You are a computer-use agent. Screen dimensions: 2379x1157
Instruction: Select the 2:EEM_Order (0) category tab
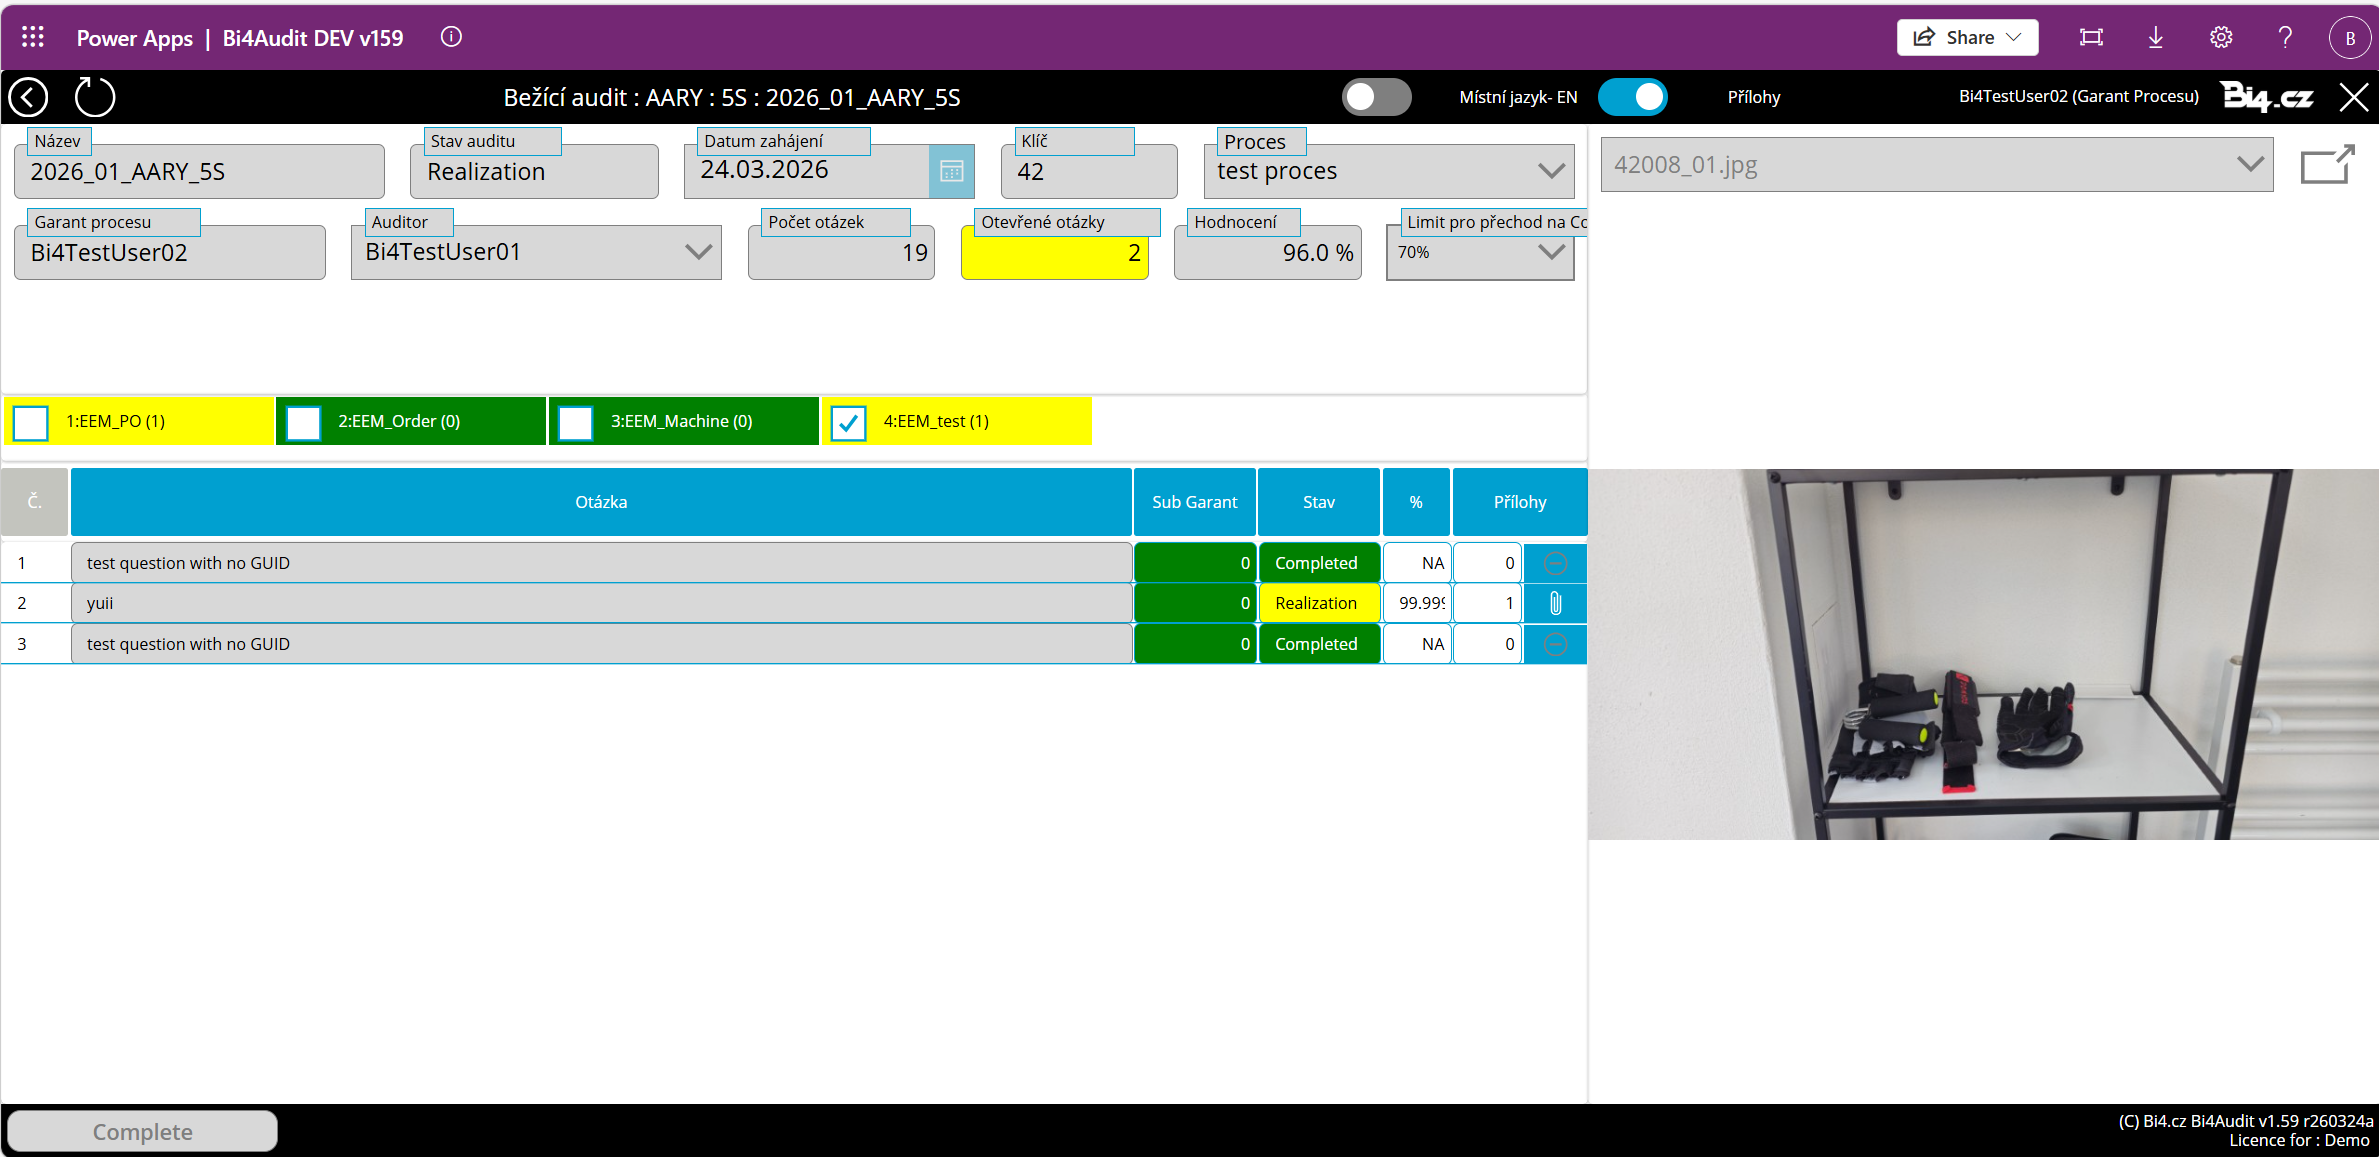[x=399, y=421]
